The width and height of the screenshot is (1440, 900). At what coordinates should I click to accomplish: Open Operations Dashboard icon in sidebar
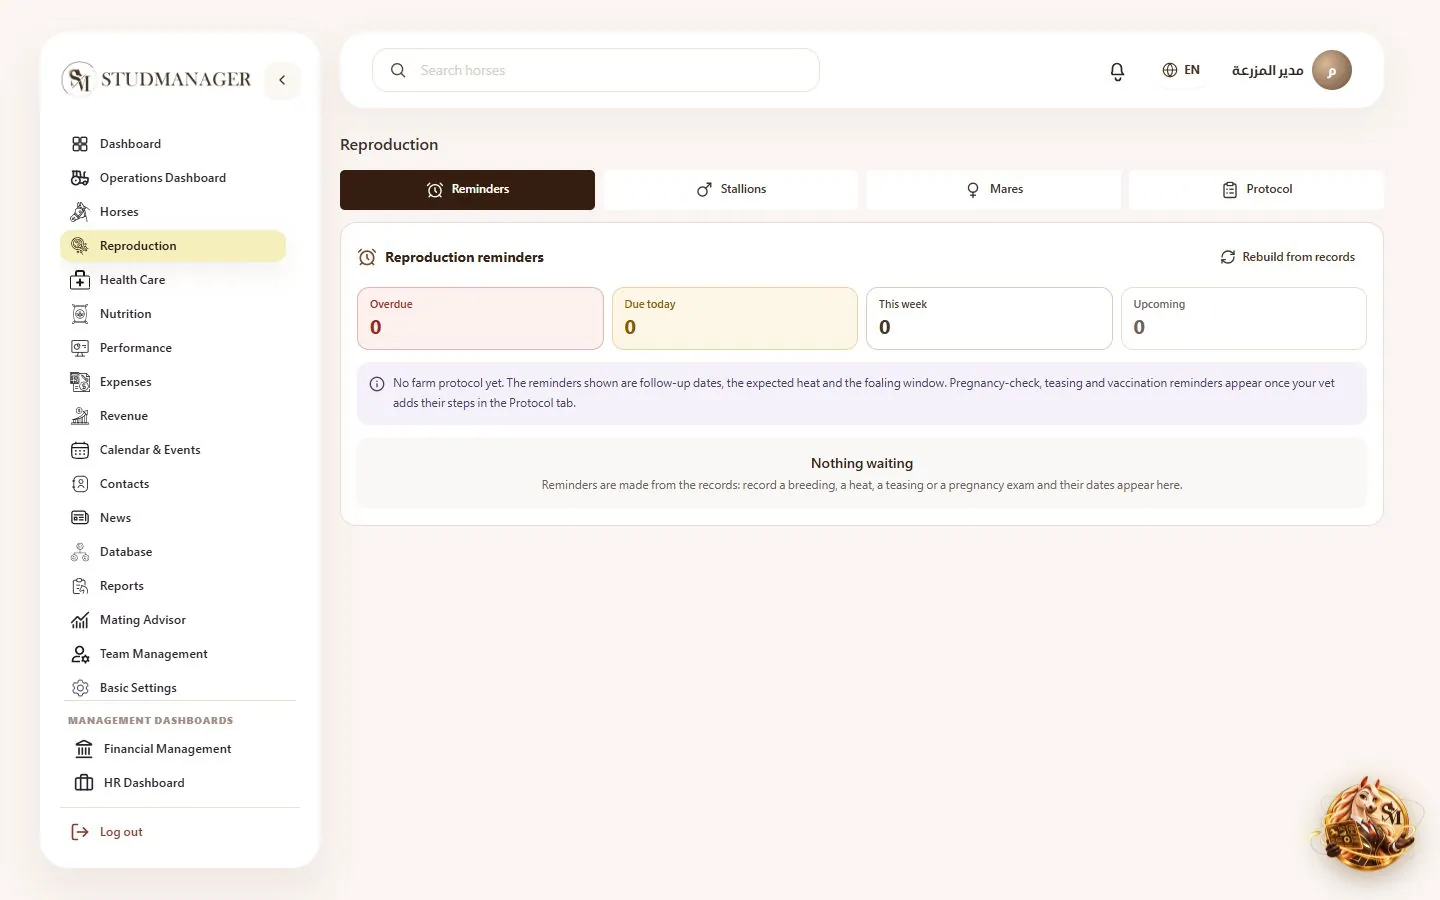[x=80, y=178]
